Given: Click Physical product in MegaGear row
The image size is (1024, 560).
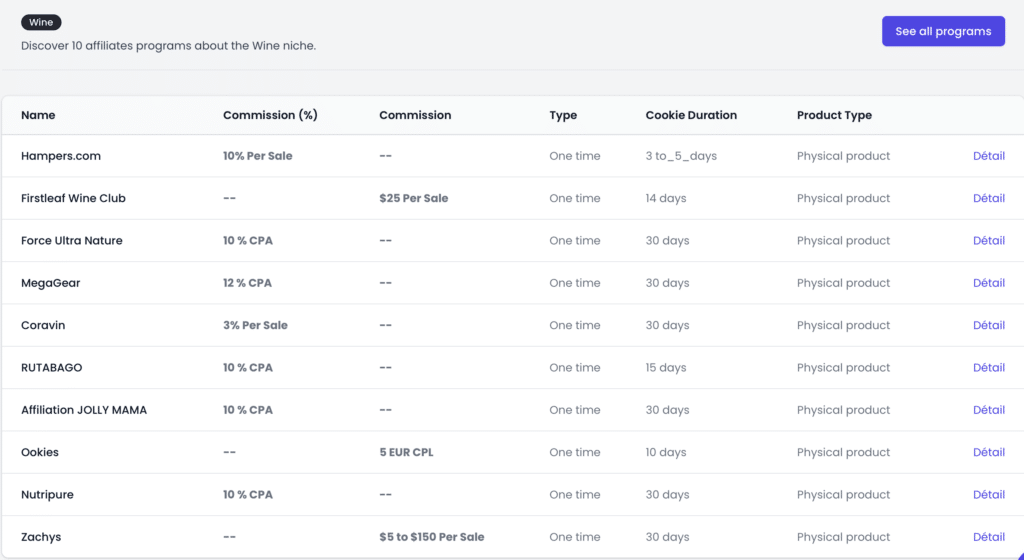Looking at the screenshot, I should tap(843, 283).
